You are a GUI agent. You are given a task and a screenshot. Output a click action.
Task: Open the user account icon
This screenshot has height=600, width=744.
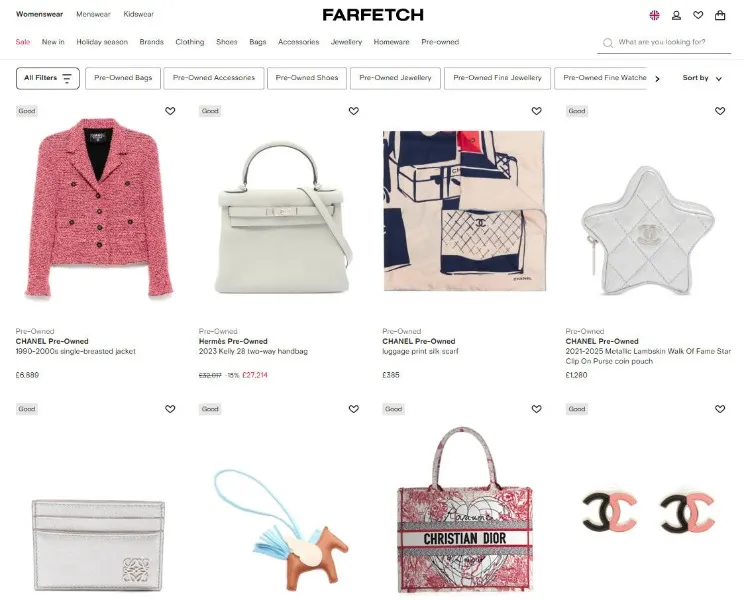[x=676, y=15]
